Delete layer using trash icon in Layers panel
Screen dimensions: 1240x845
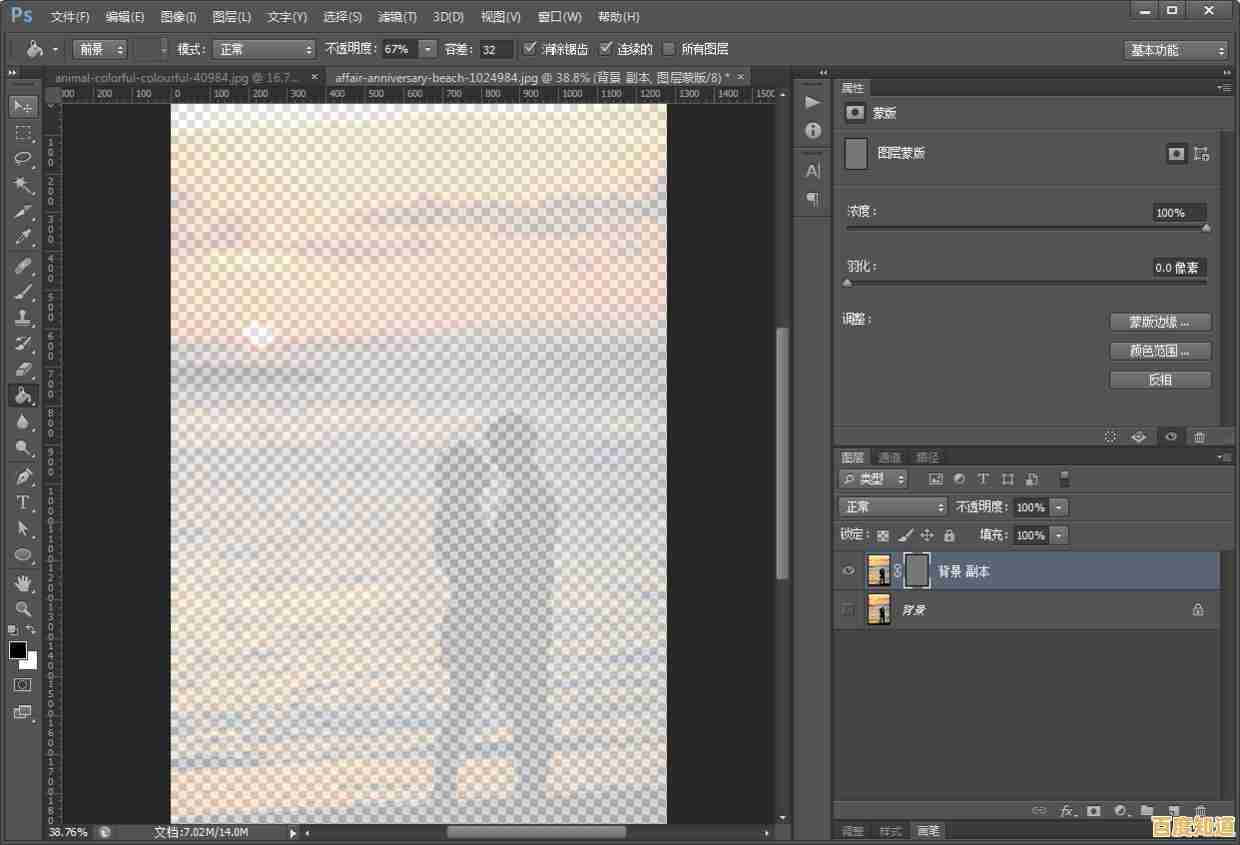1200,810
